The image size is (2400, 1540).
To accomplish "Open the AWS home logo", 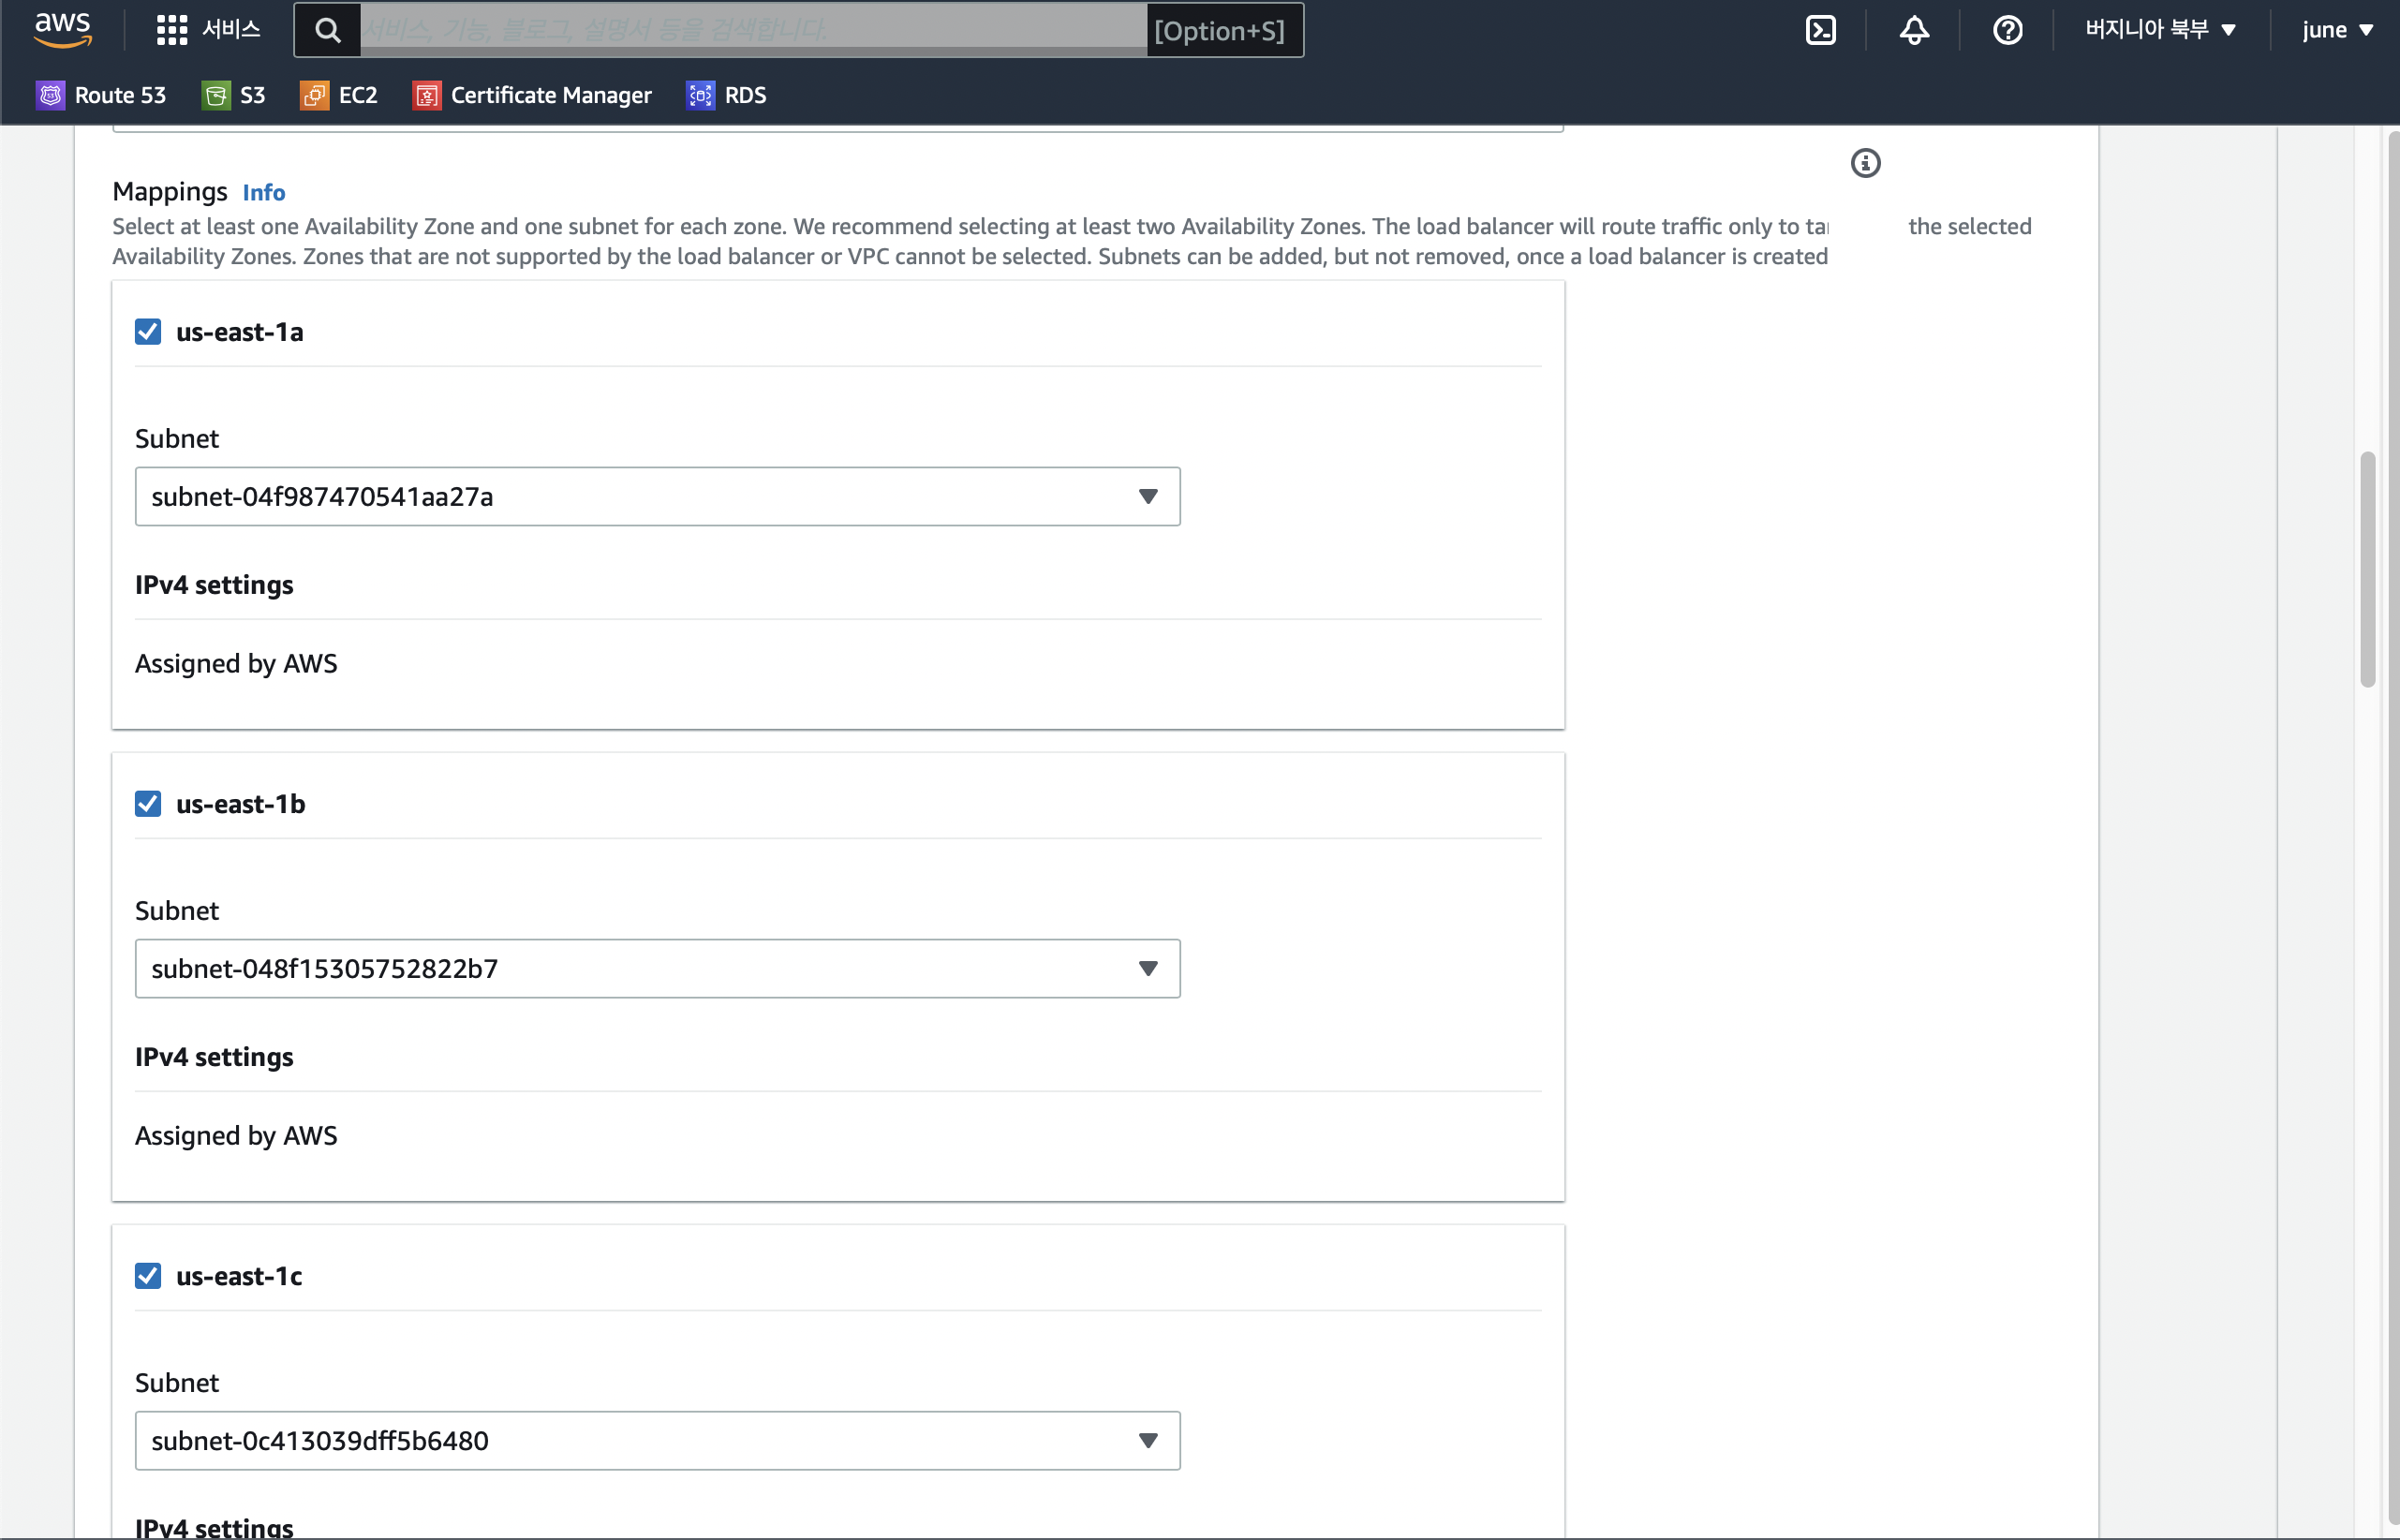I will 62,29.
